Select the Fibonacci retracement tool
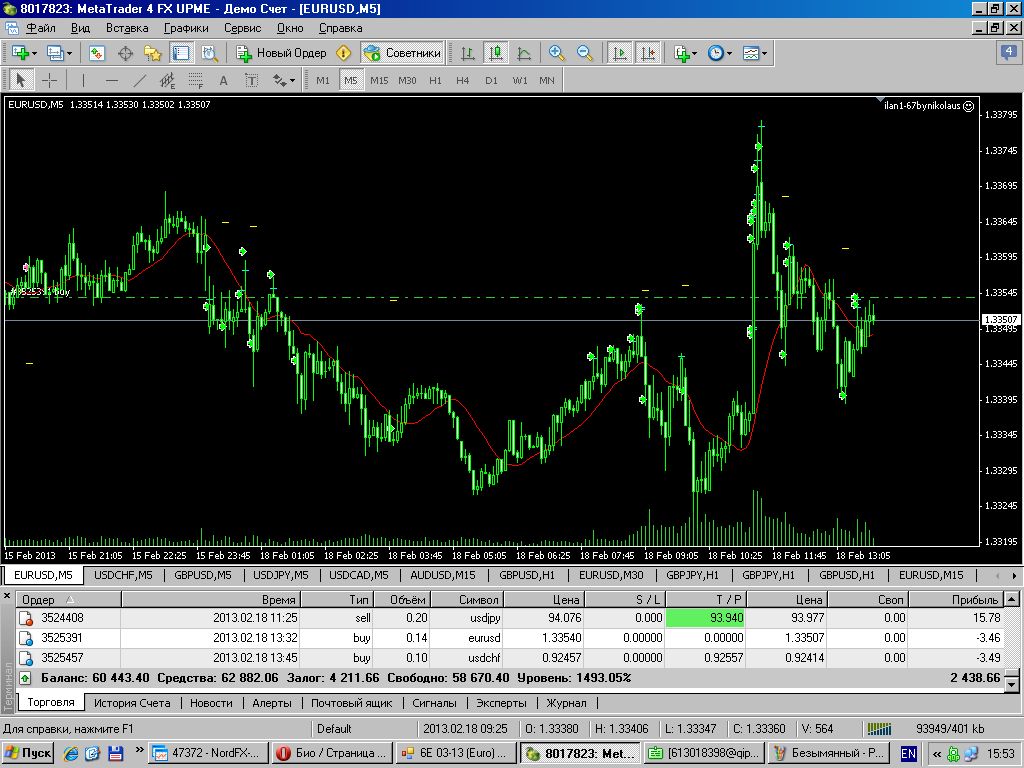The image size is (1024, 768). click(195, 80)
